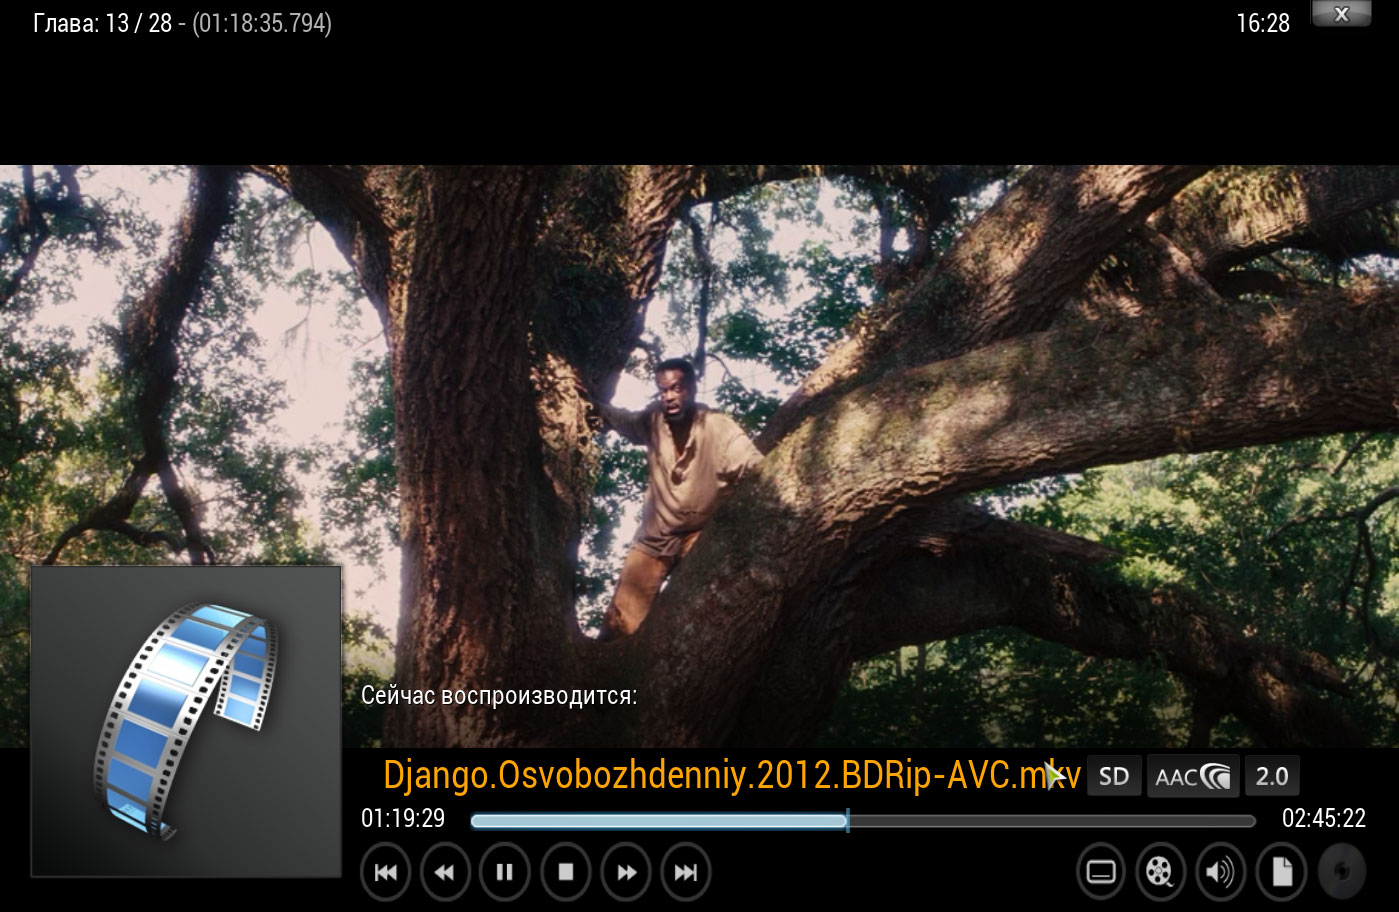1399x912 pixels.
Task: Click the film strip thumbnail image
Action: coord(187,721)
